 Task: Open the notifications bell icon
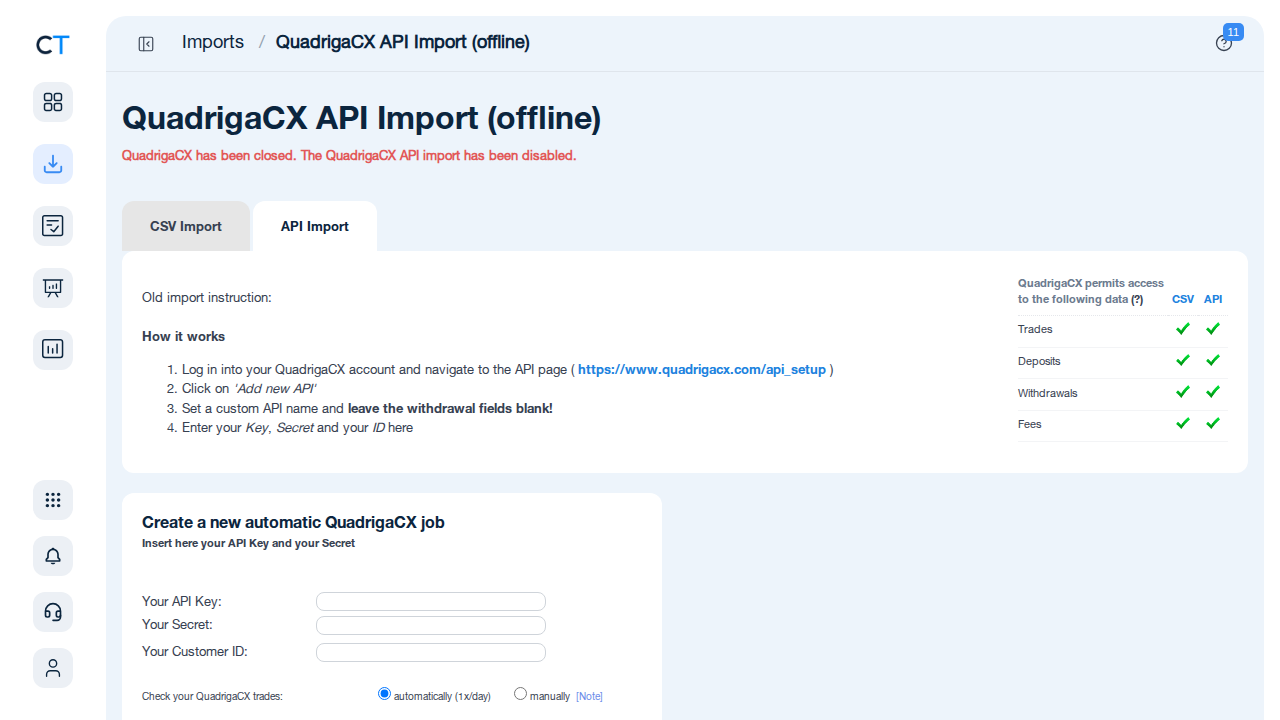[x=53, y=556]
